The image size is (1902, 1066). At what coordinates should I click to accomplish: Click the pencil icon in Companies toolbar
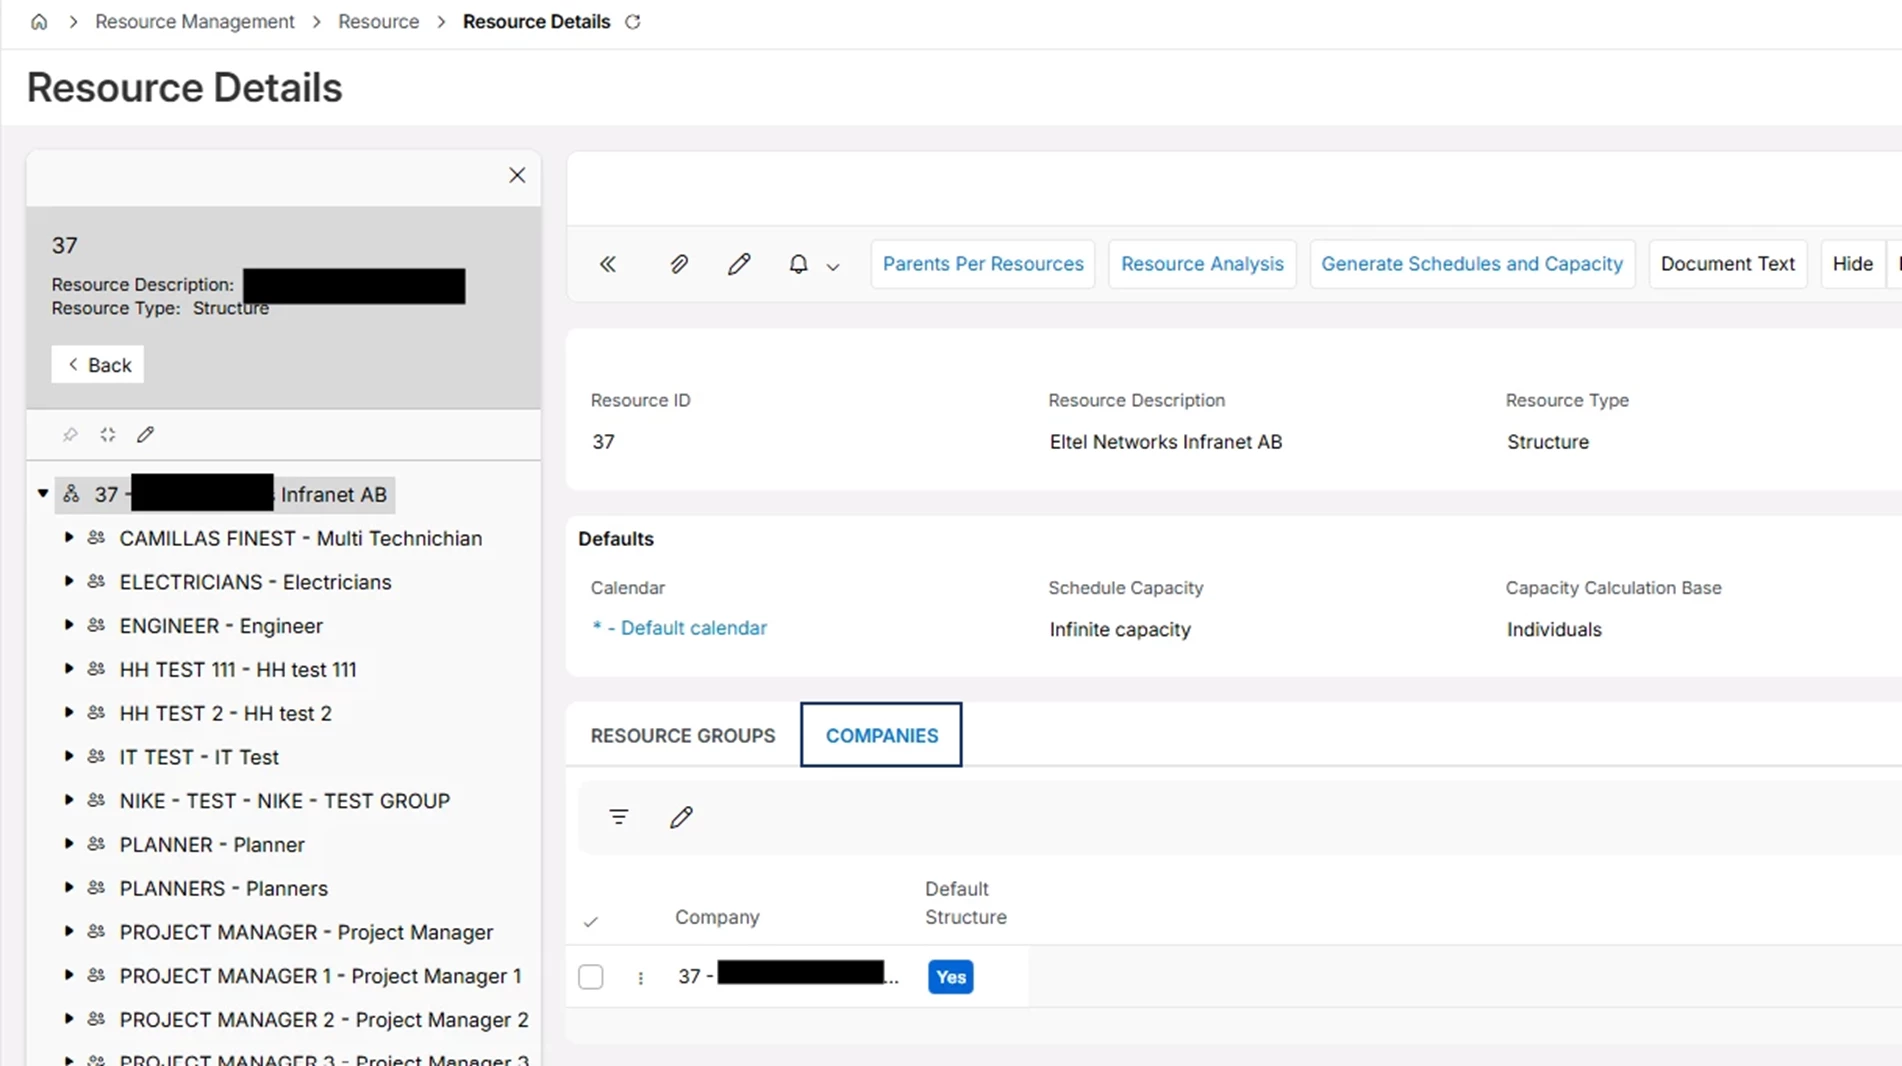pyautogui.click(x=681, y=817)
